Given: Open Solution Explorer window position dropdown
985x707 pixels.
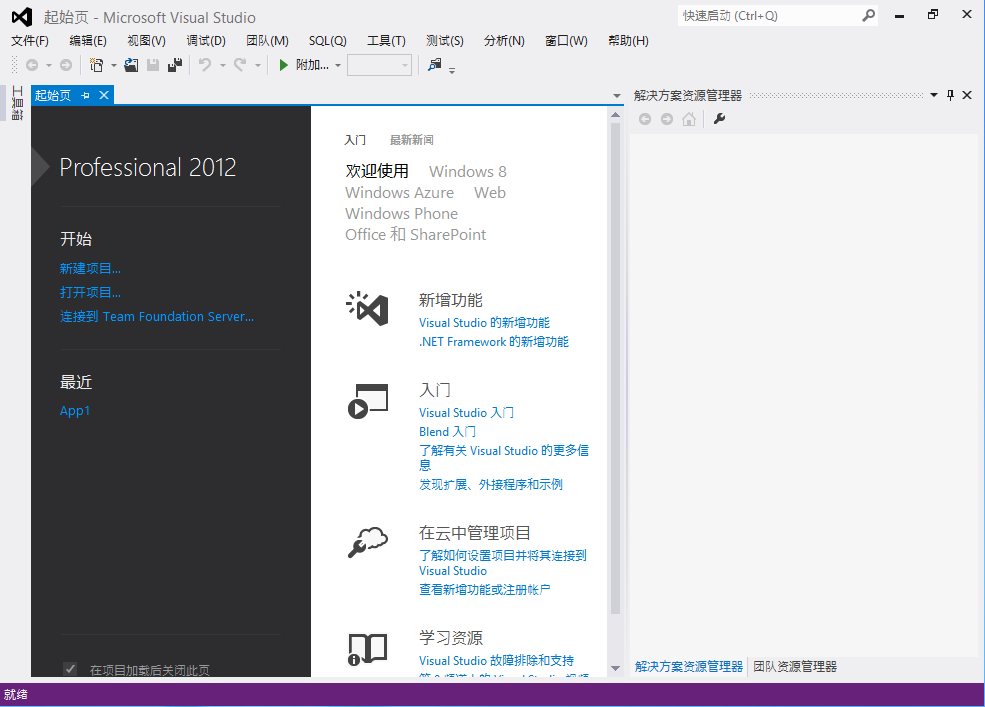Looking at the screenshot, I should (x=934, y=95).
